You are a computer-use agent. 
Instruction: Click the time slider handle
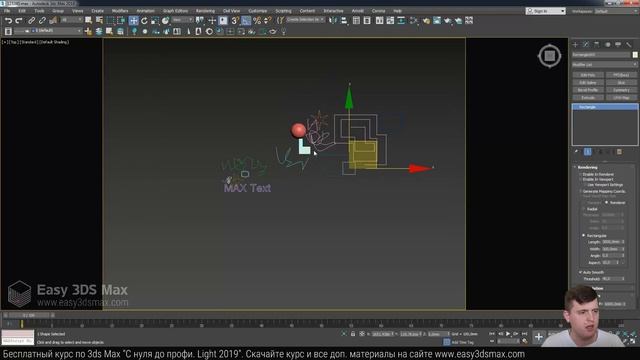tap(30, 316)
